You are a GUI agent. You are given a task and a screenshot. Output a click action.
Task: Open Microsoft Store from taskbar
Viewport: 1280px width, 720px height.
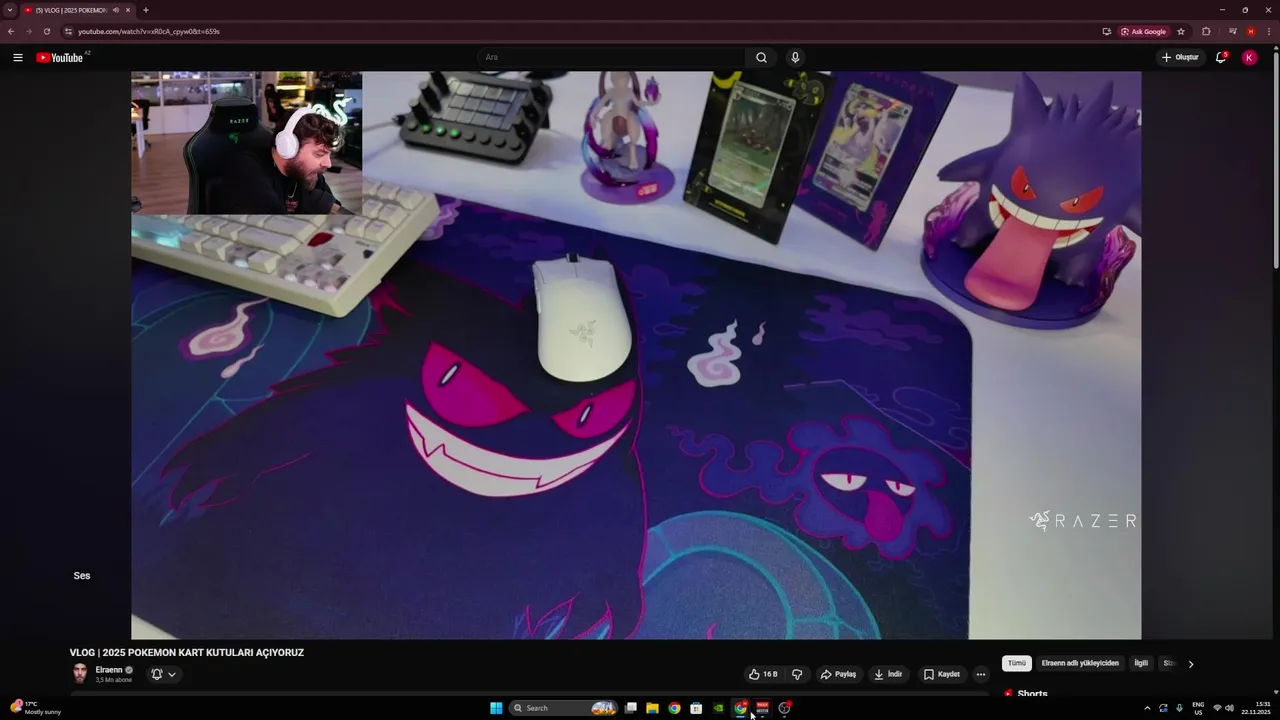pos(696,708)
